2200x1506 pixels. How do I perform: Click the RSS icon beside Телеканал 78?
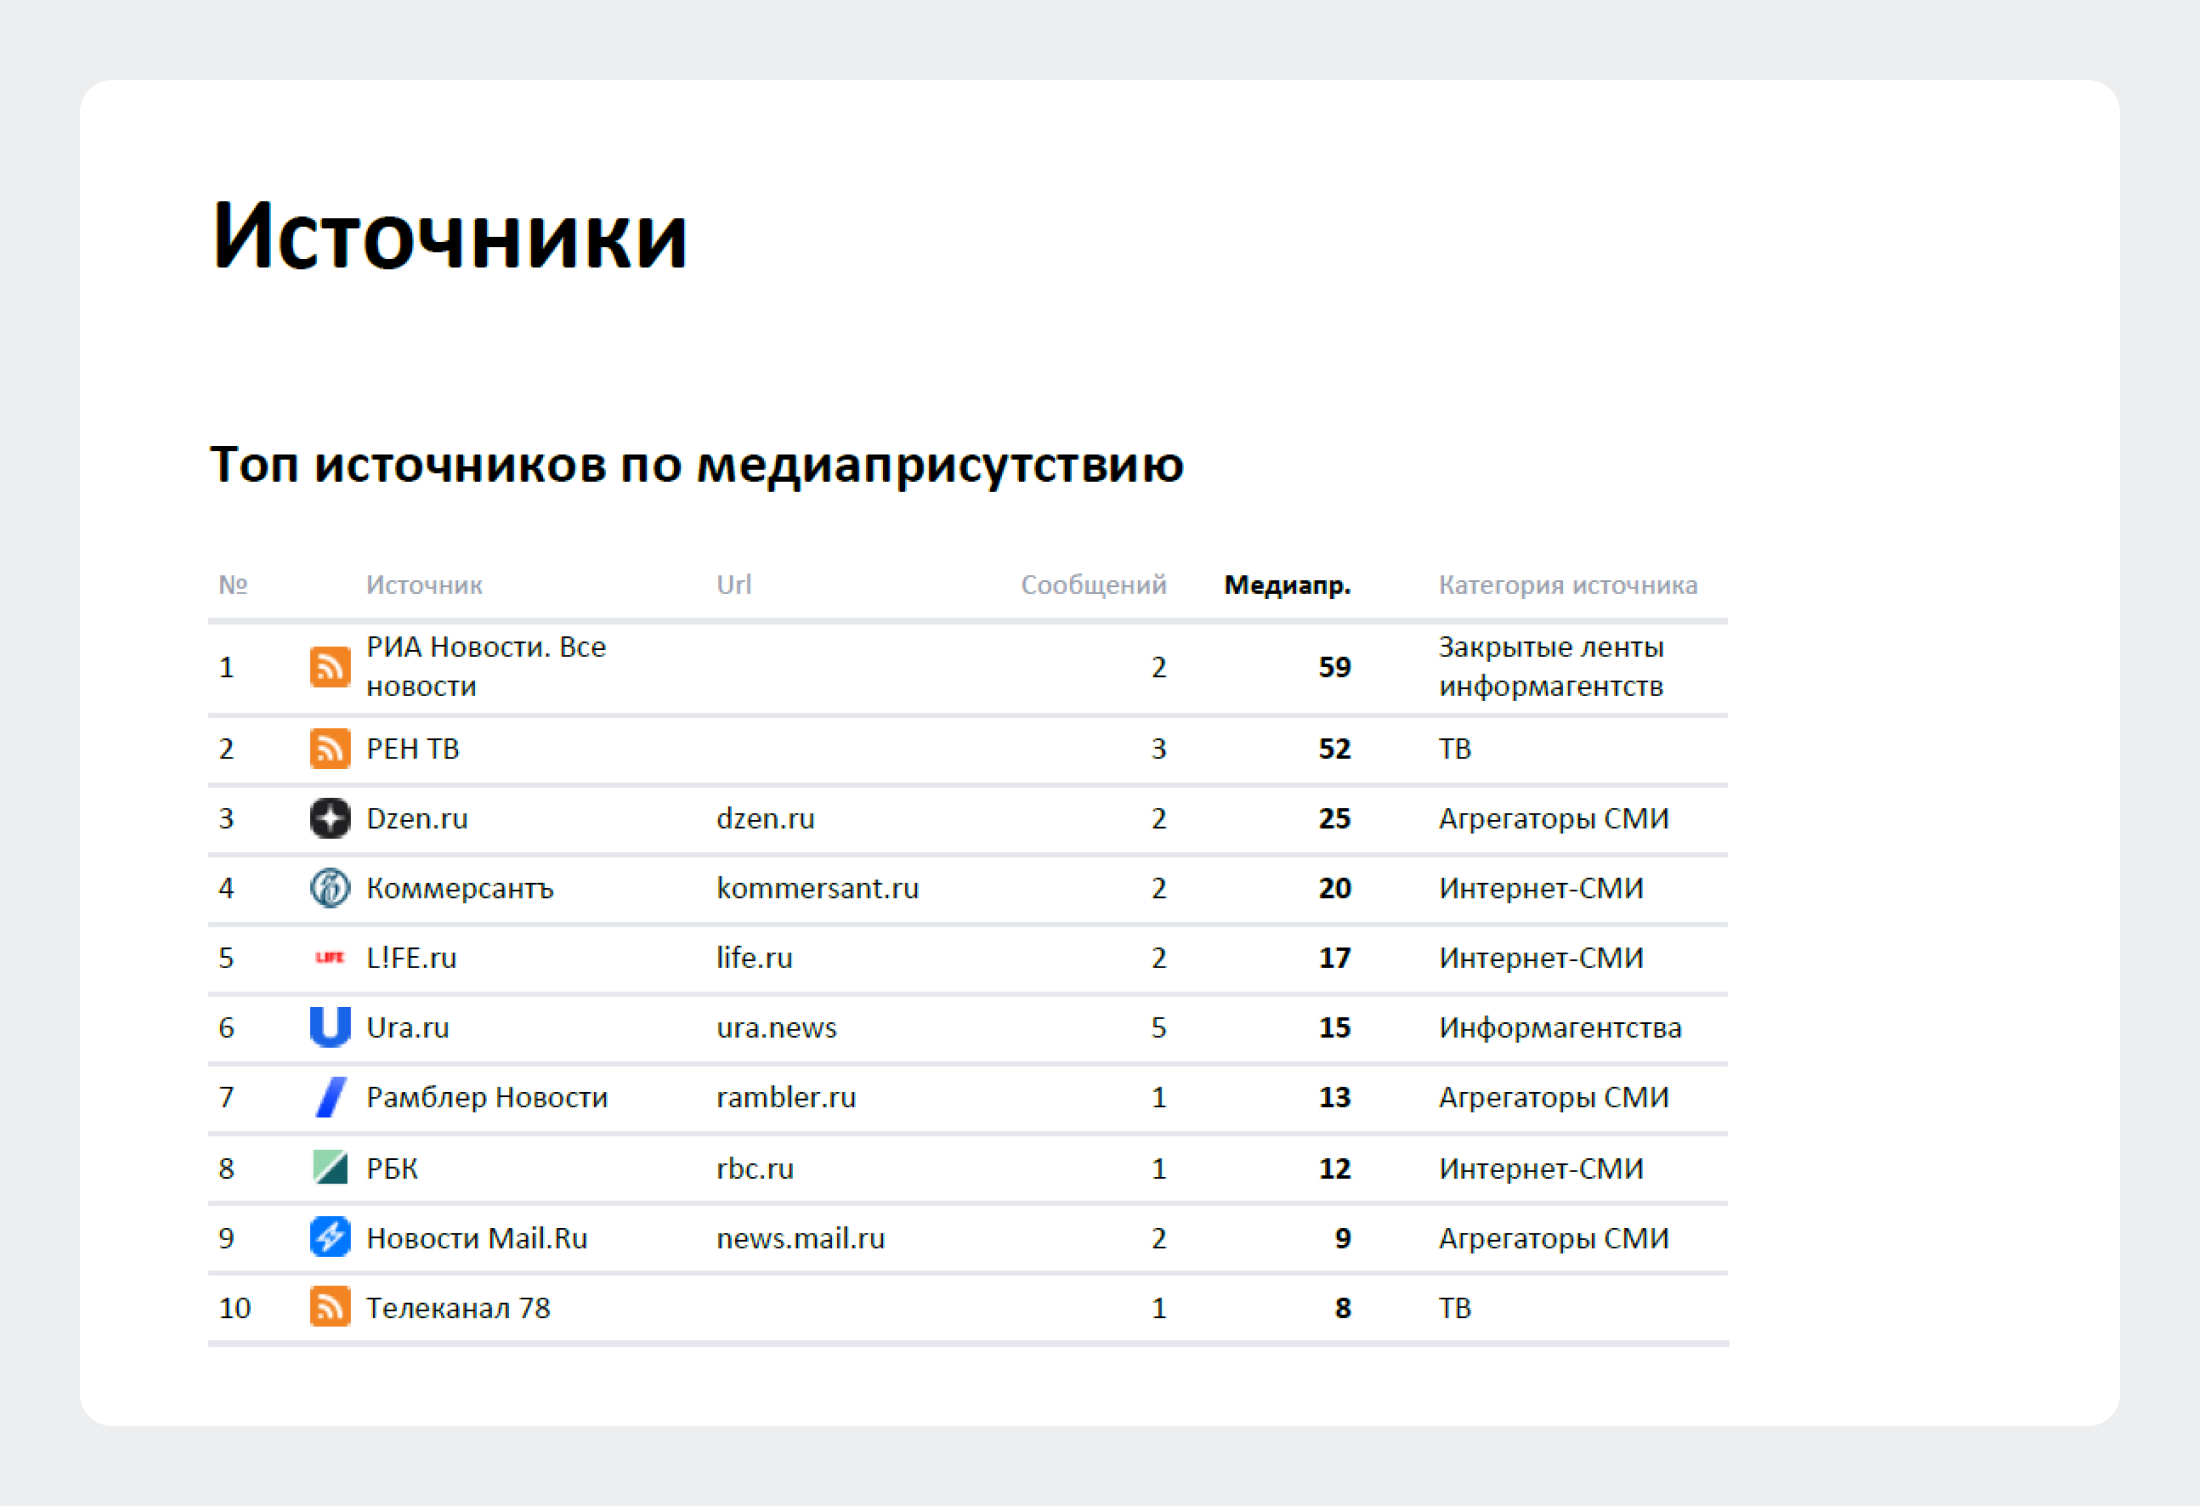(x=330, y=1307)
